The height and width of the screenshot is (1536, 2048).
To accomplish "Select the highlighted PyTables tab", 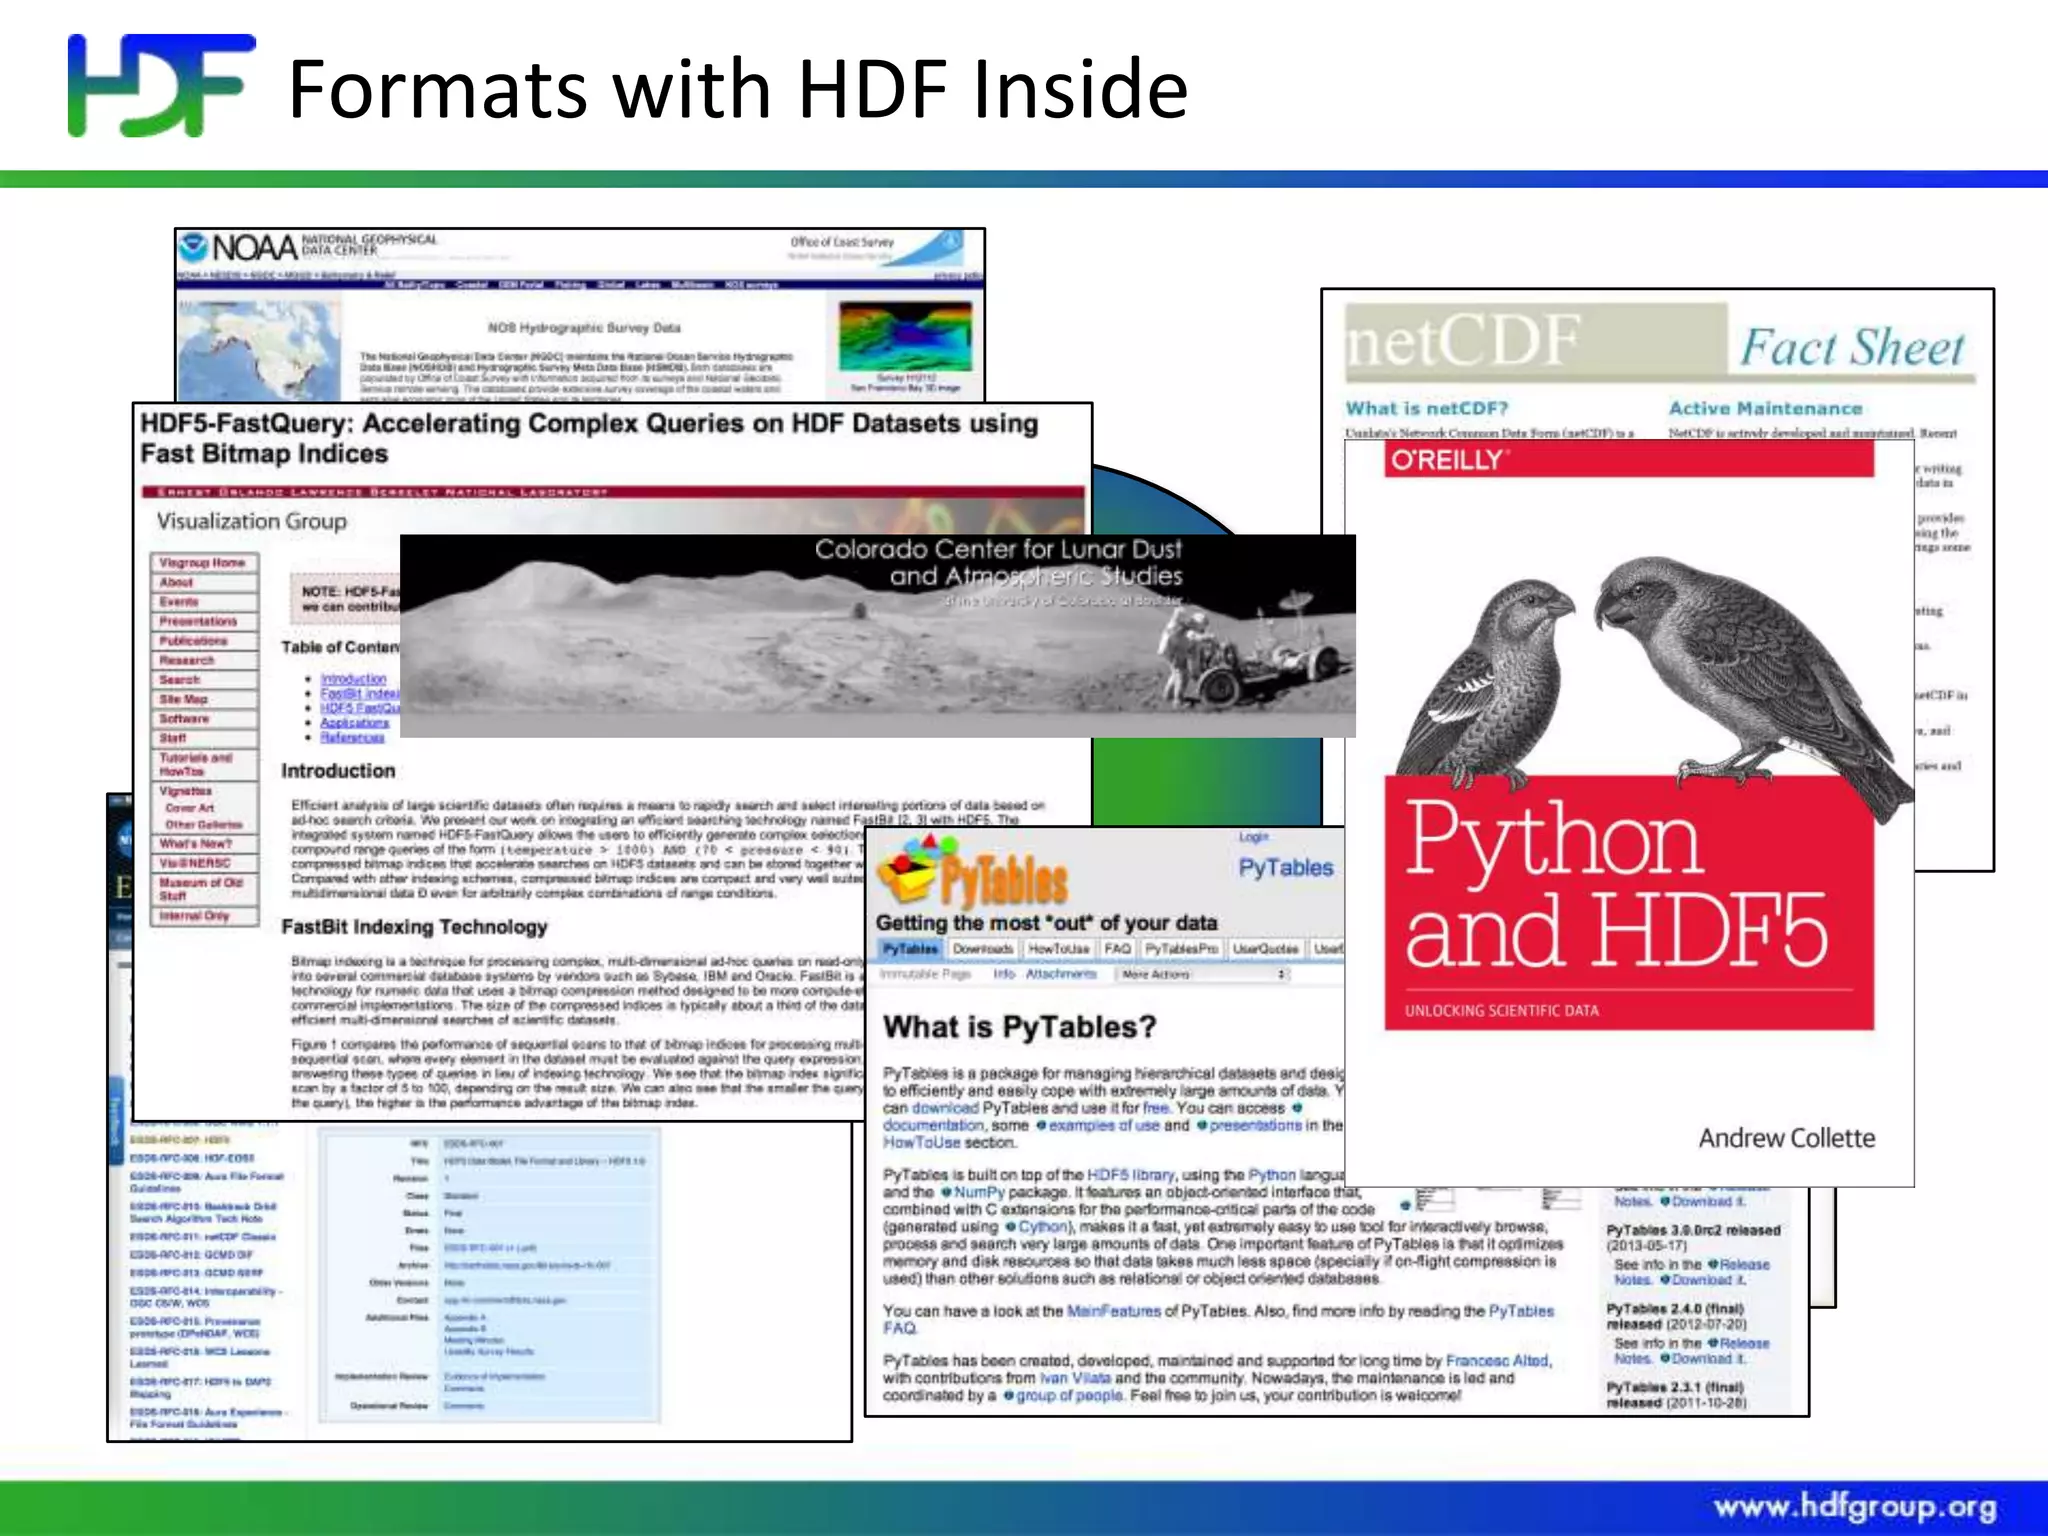I will point(910,948).
